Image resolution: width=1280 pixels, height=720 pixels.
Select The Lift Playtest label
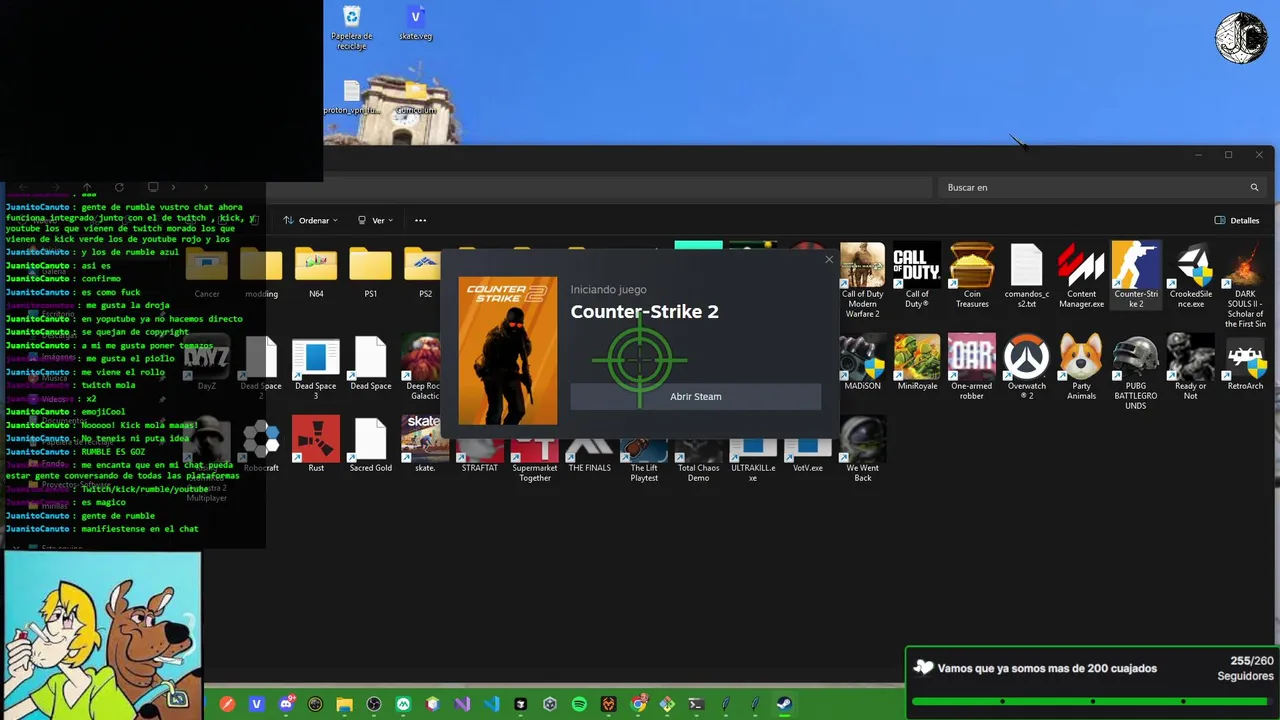click(x=644, y=473)
